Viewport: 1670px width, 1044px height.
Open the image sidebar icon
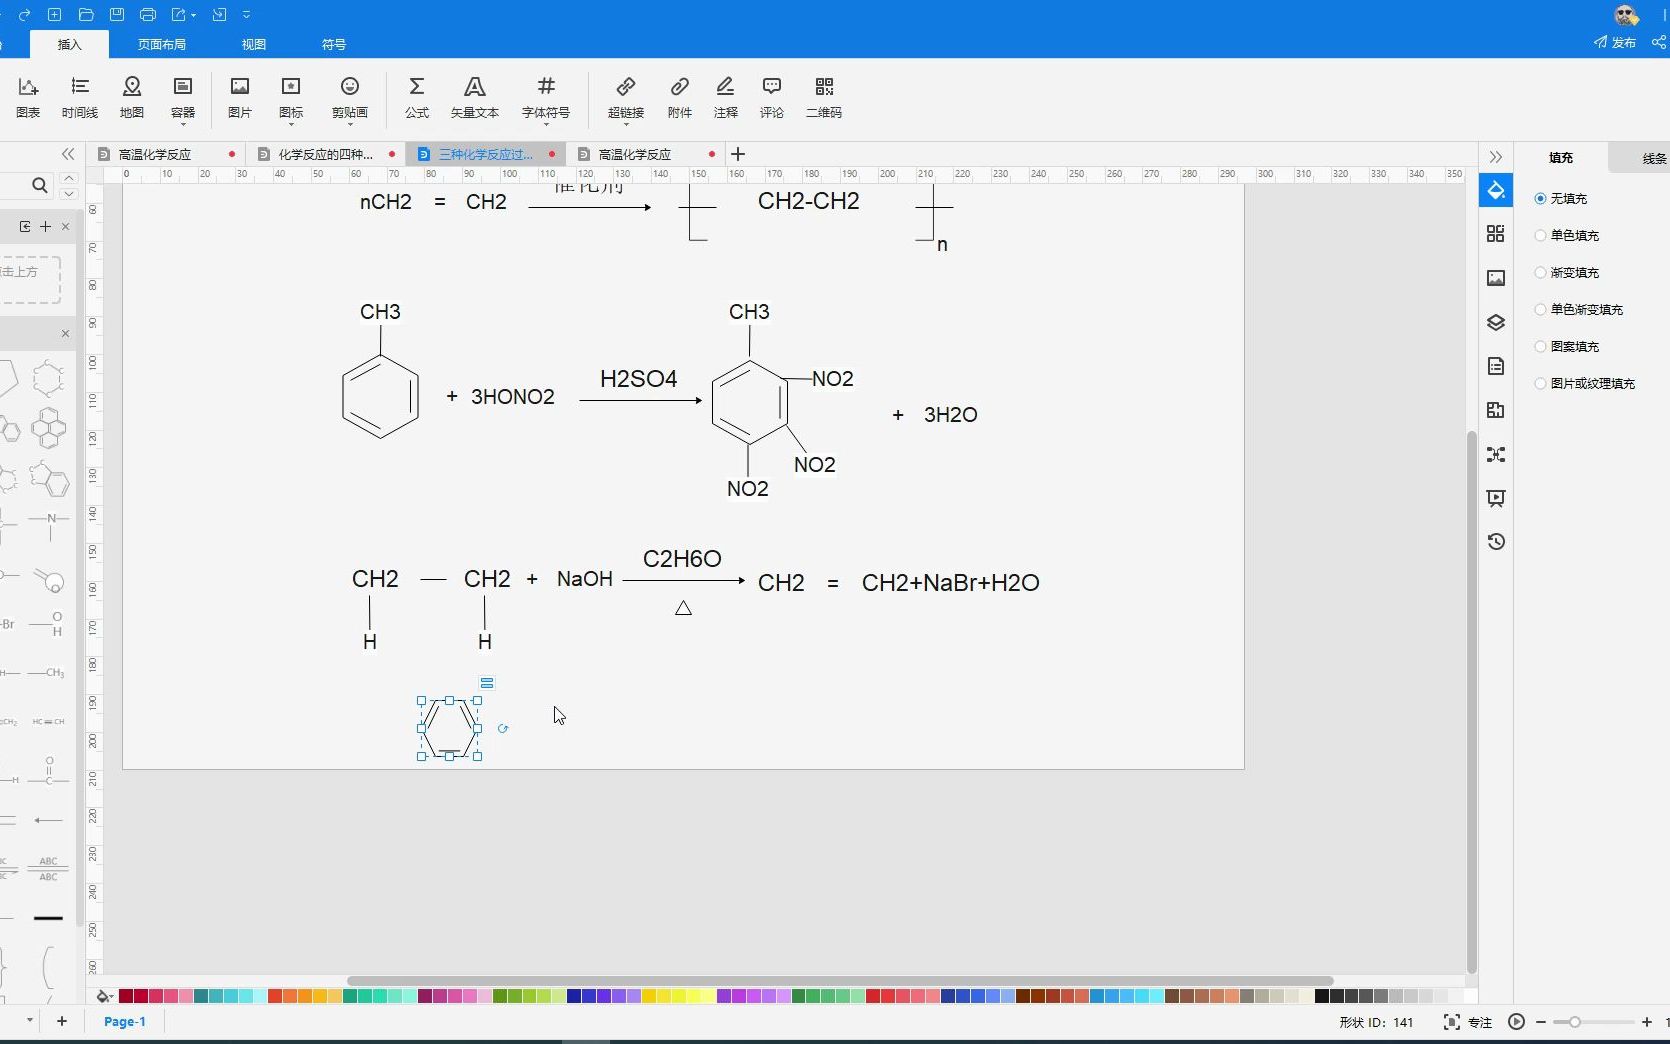click(x=1496, y=278)
